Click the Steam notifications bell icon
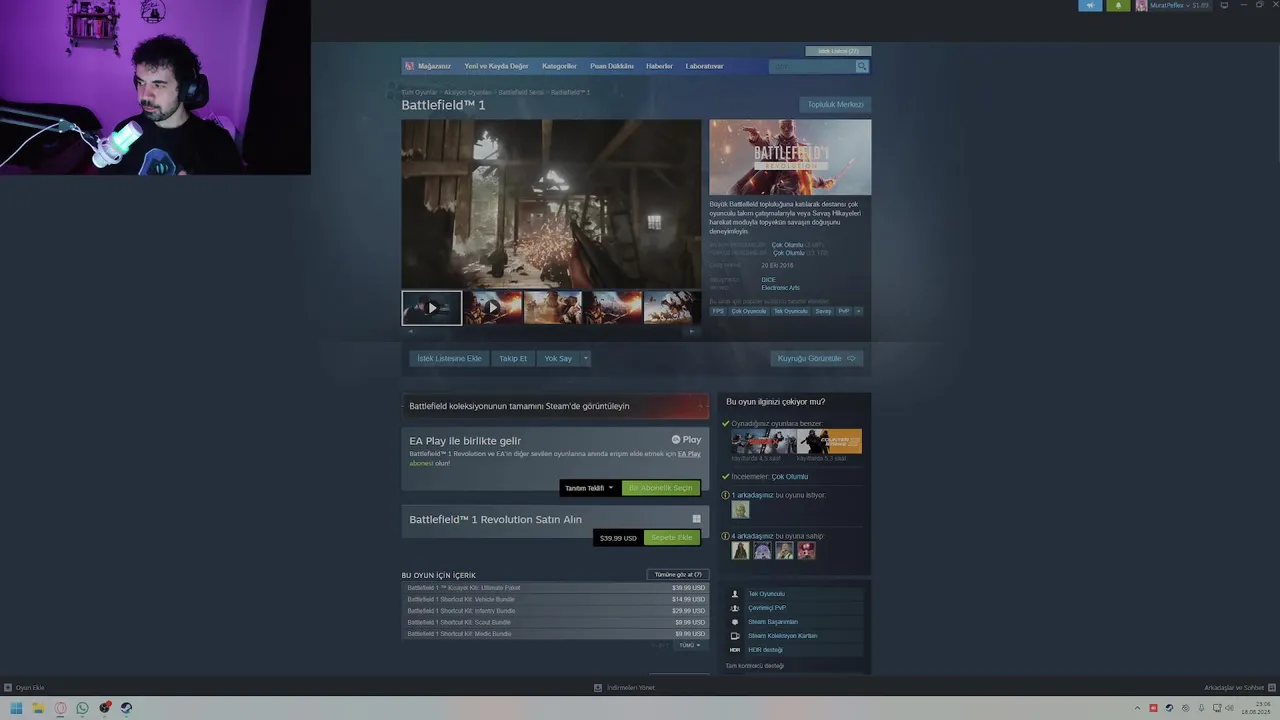Image resolution: width=1280 pixels, height=720 pixels. click(1118, 6)
